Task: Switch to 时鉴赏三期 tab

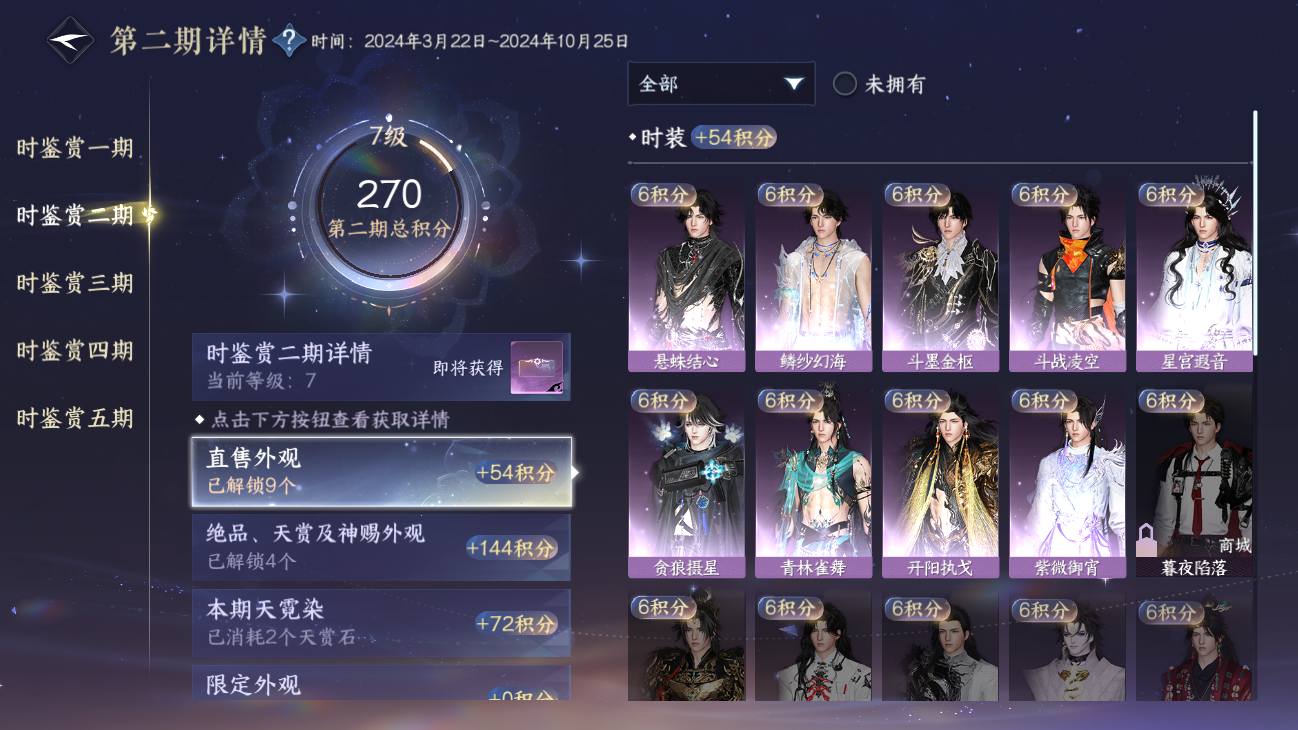Action: click(75, 283)
